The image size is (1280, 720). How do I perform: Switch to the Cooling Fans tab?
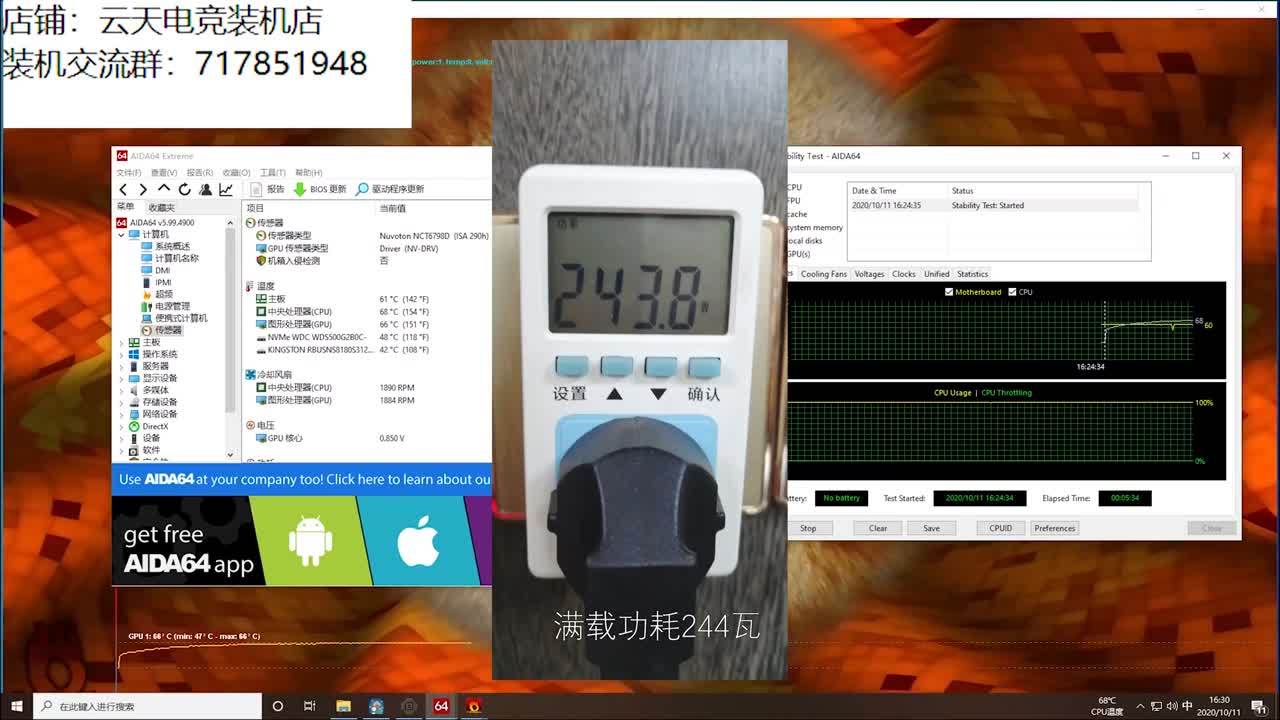click(823, 274)
